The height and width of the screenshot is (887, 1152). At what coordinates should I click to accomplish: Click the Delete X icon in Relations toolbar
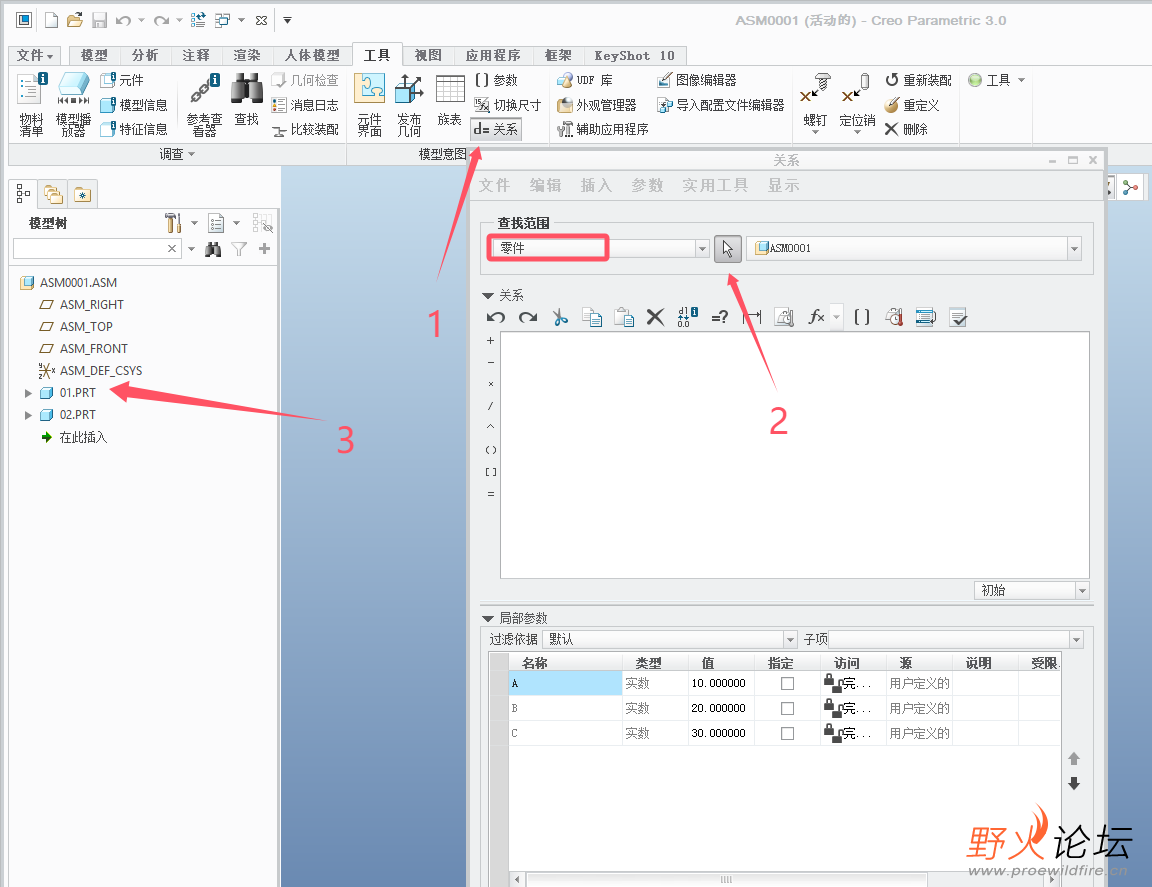point(655,317)
